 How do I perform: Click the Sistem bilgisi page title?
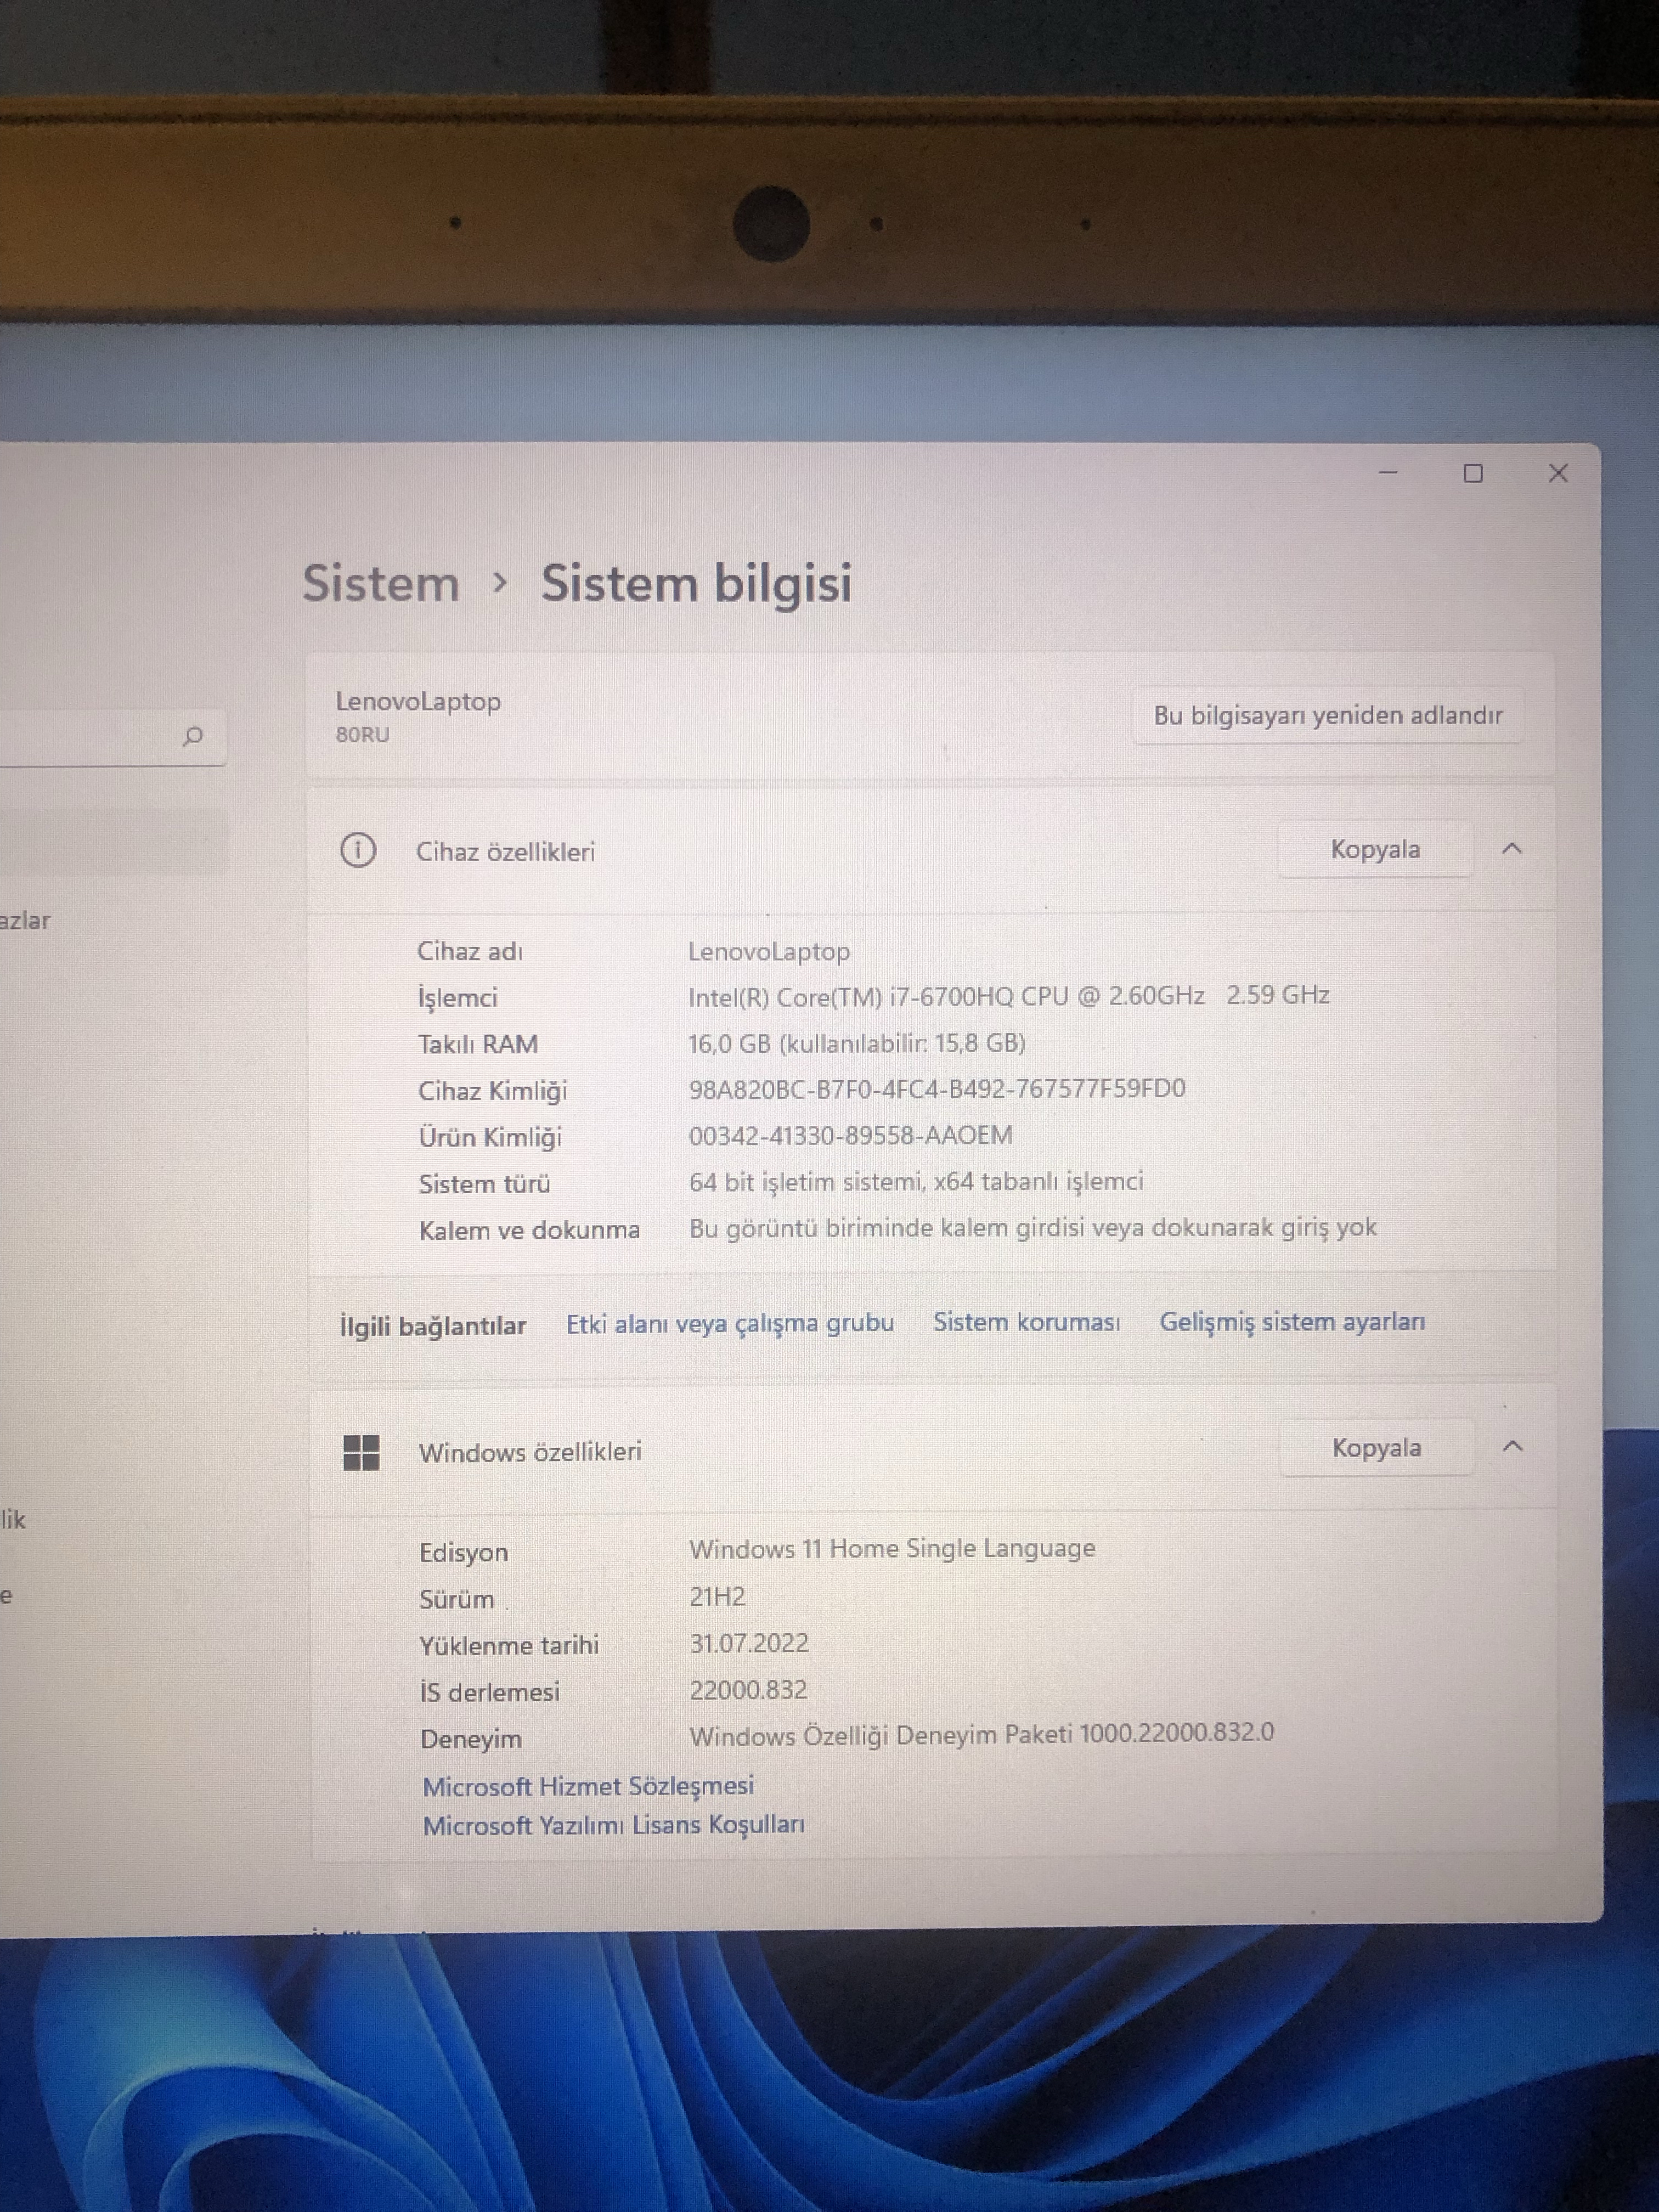coord(697,584)
